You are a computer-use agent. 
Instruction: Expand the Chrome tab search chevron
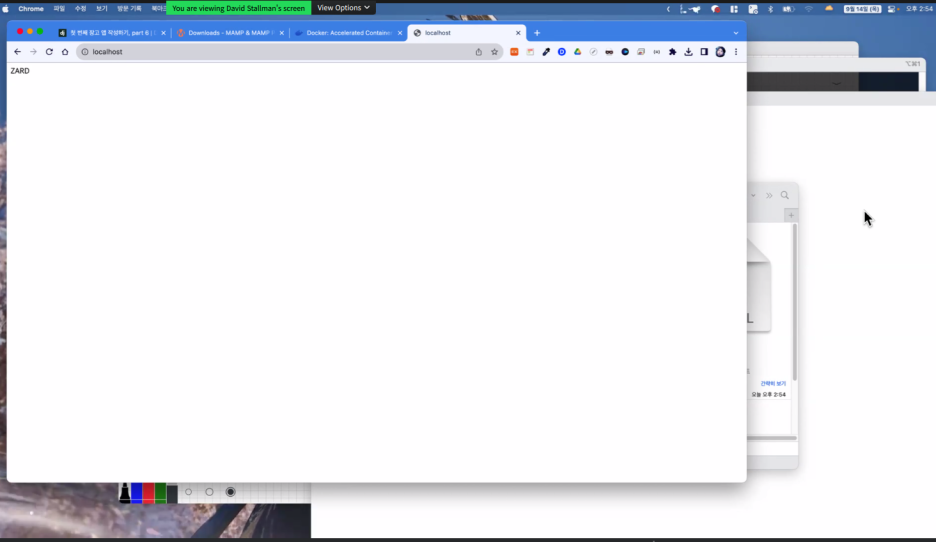coord(735,33)
